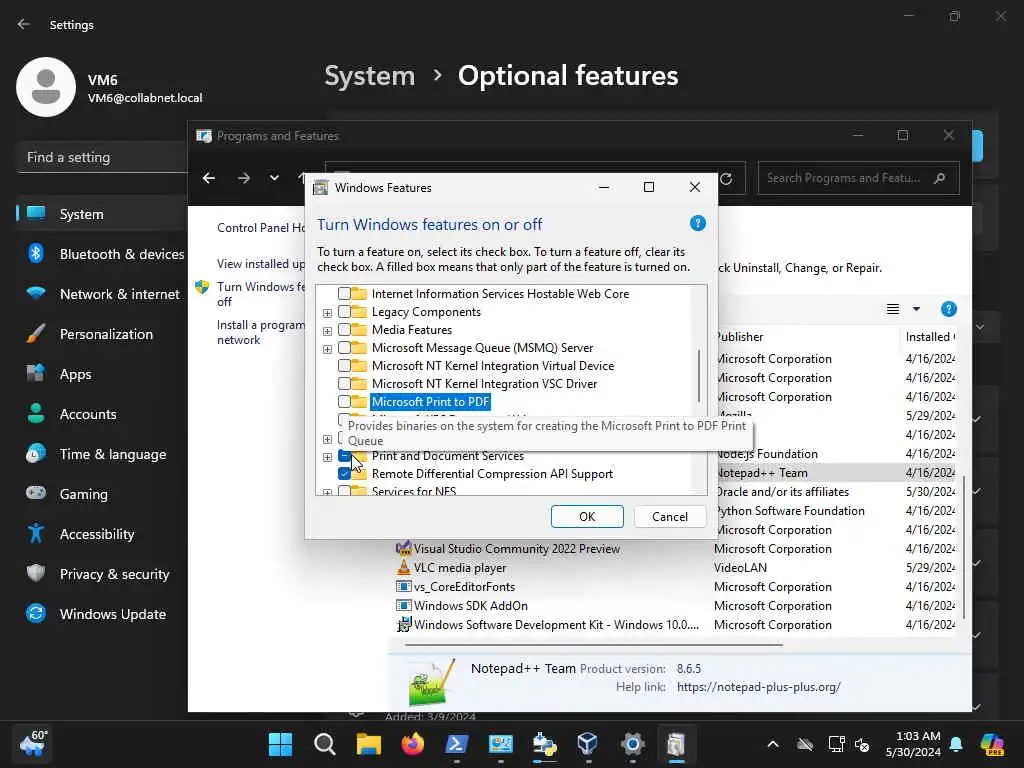This screenshot has width=1024, height=768.
Task: Check Microsoft NT Kernel Integration Virtual Device
Action: pos(344,366)
